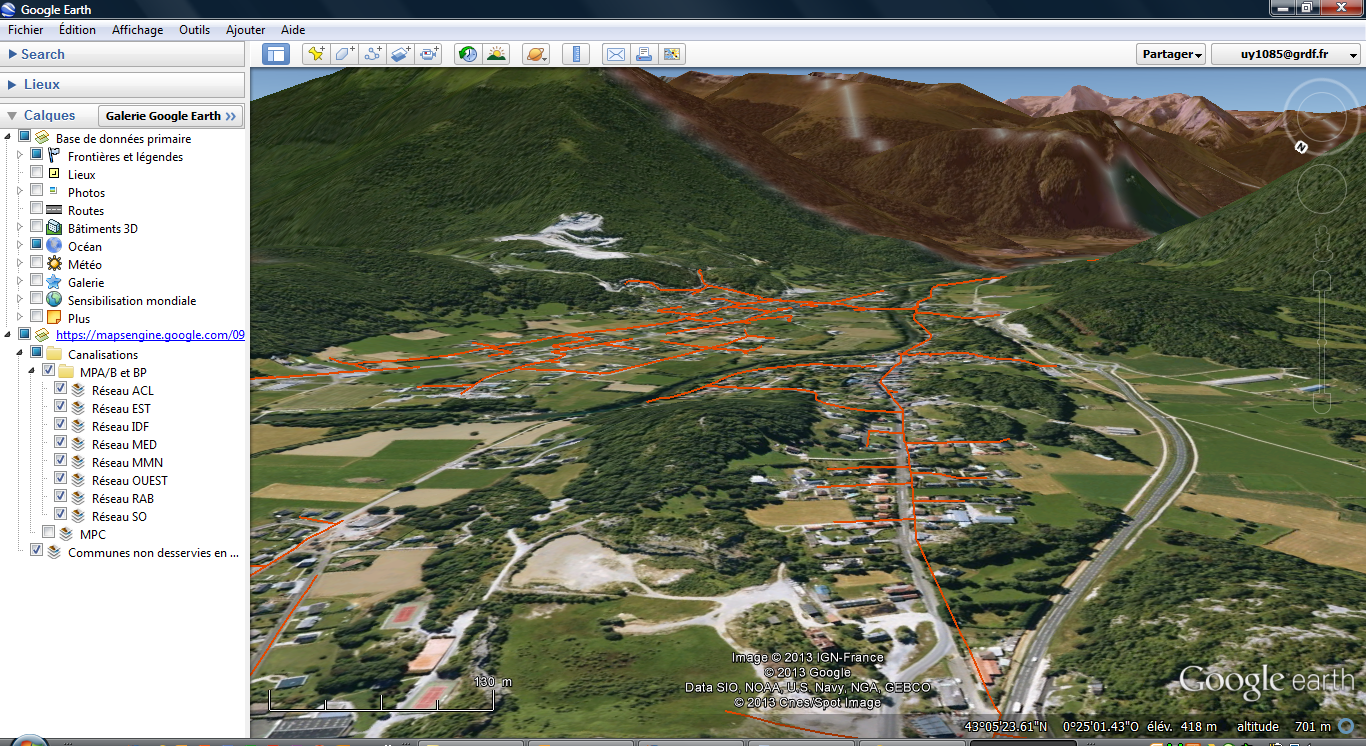Enable the Lieux layer checkbox
This screenshot has width=1366, height=746.
pos(36,174)
